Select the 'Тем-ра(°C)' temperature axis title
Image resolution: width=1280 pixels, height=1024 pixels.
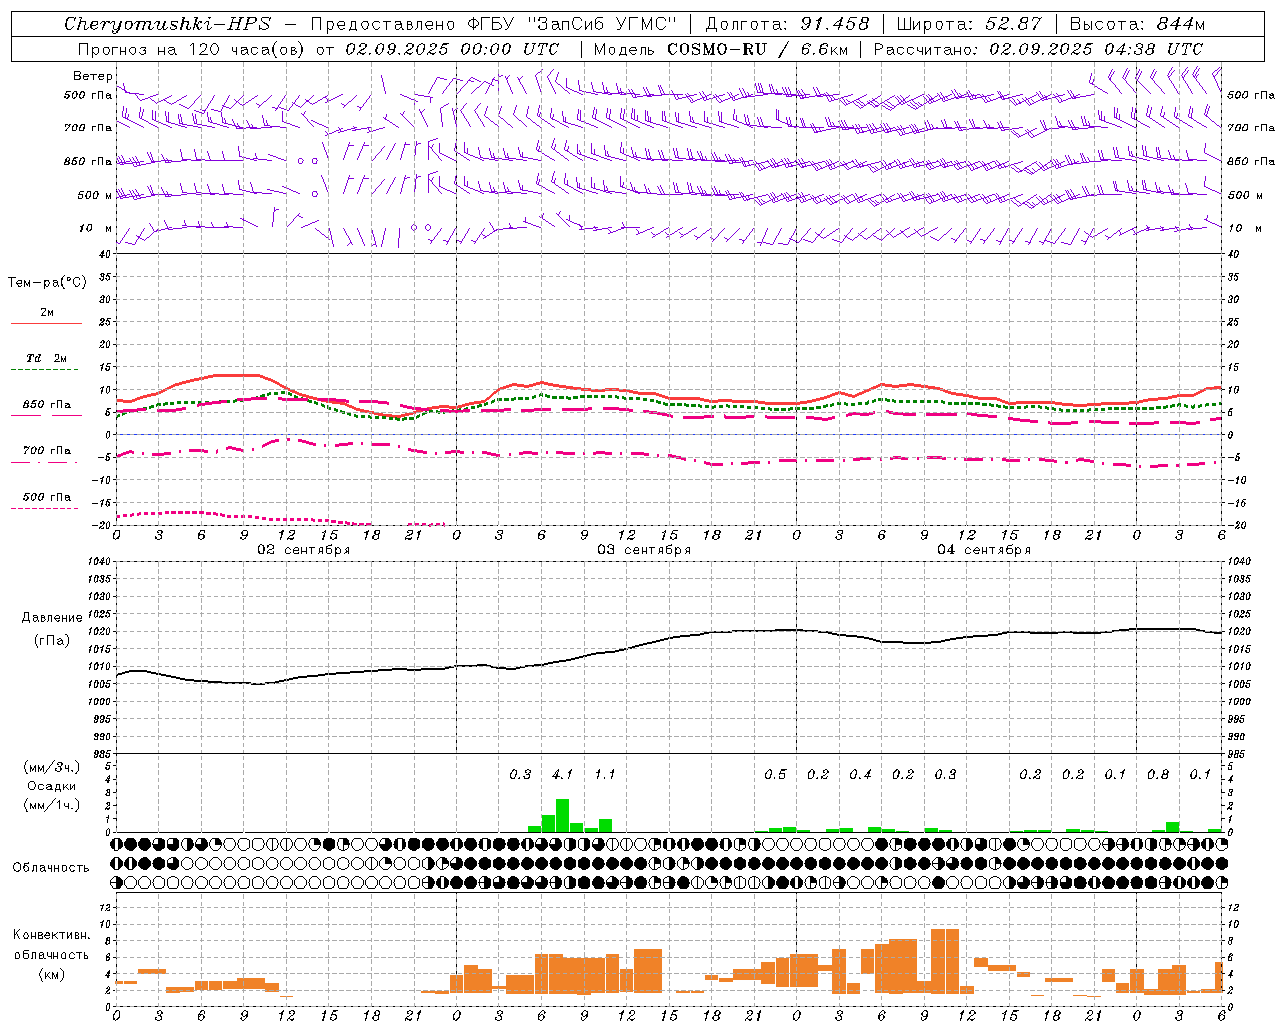click(47, 283)
